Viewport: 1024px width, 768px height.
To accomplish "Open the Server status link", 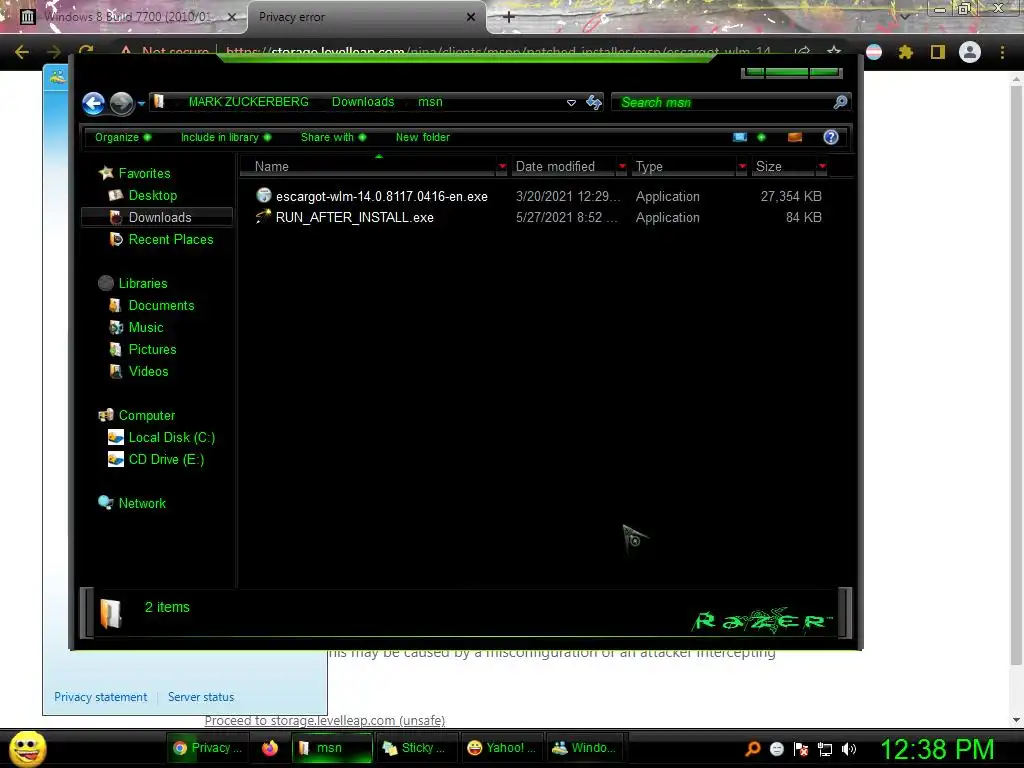I will click(201, 697).
